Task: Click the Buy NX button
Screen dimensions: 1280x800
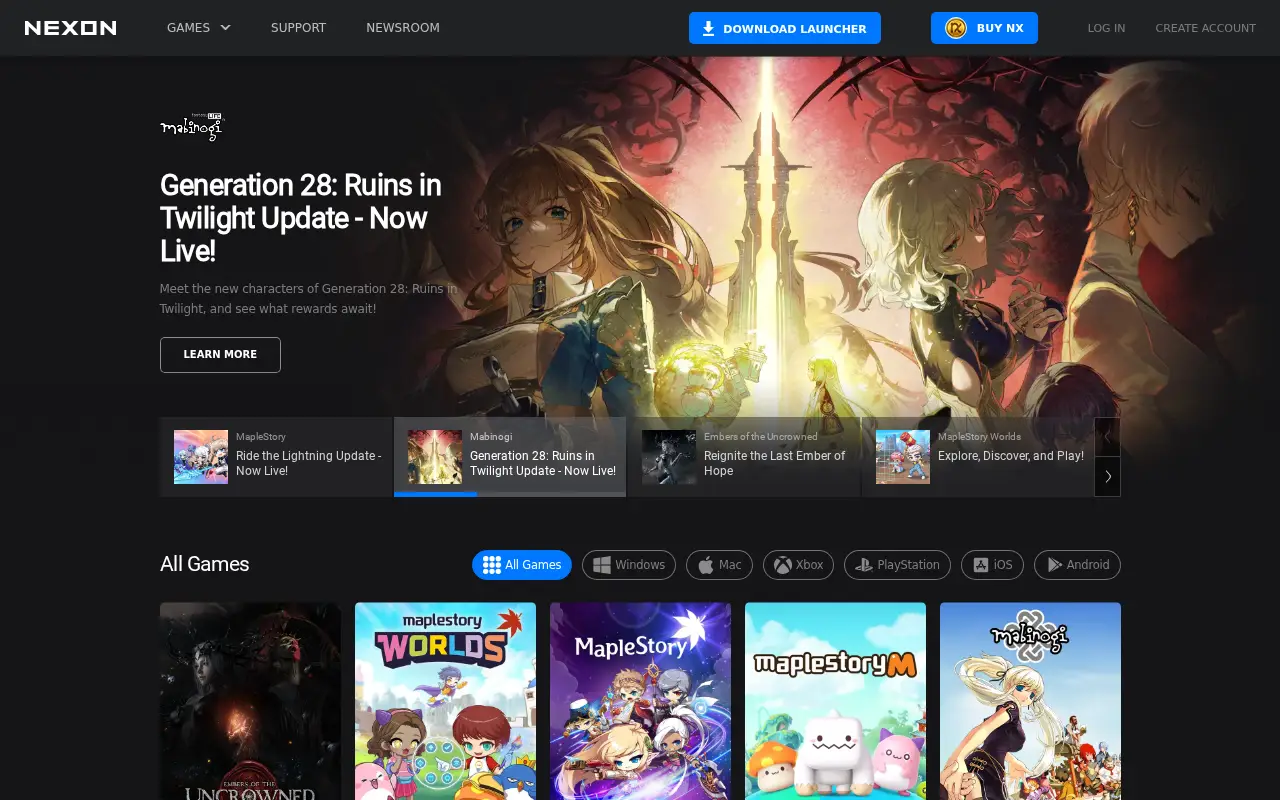Action: 984,28
